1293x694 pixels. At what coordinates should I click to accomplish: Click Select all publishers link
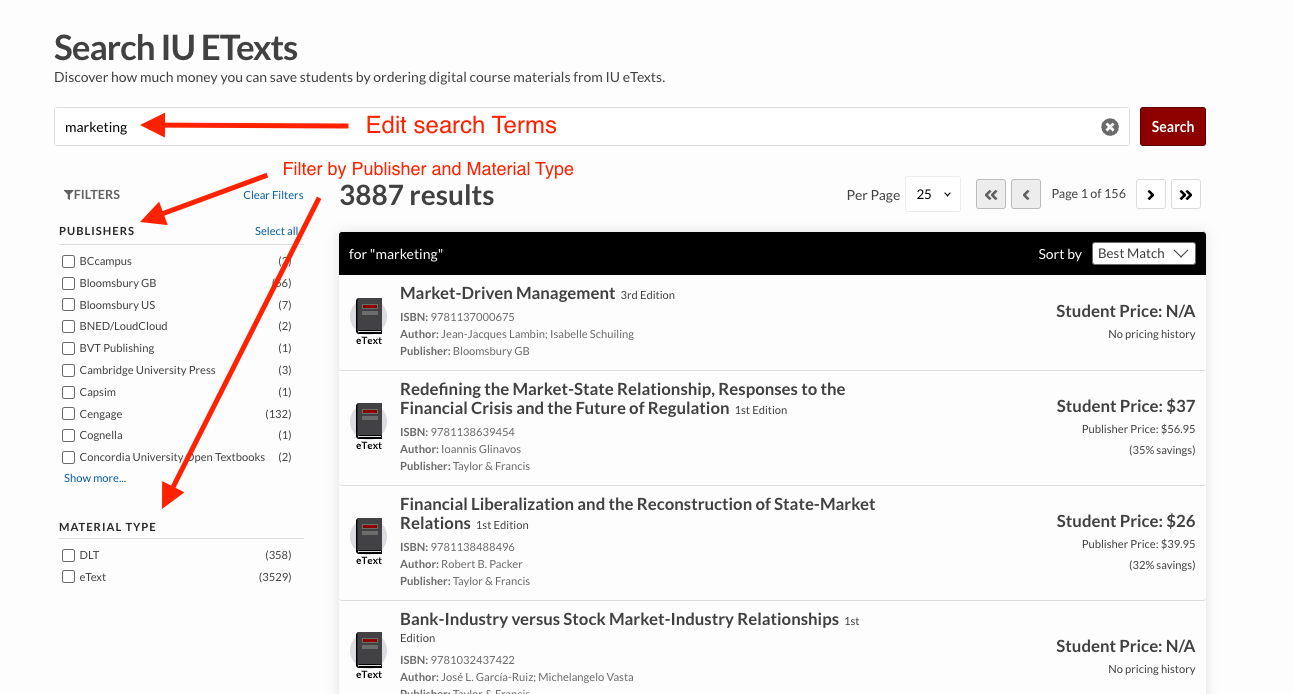tap(276, 231)
